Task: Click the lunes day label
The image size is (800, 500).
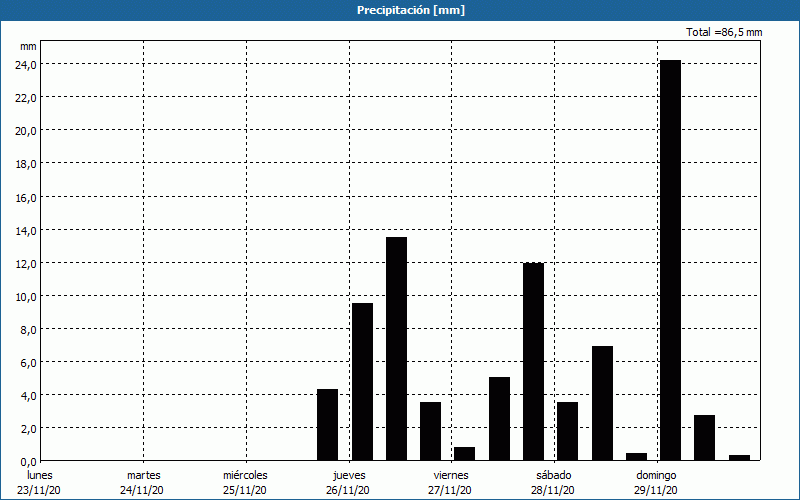Action: (40, 476)
